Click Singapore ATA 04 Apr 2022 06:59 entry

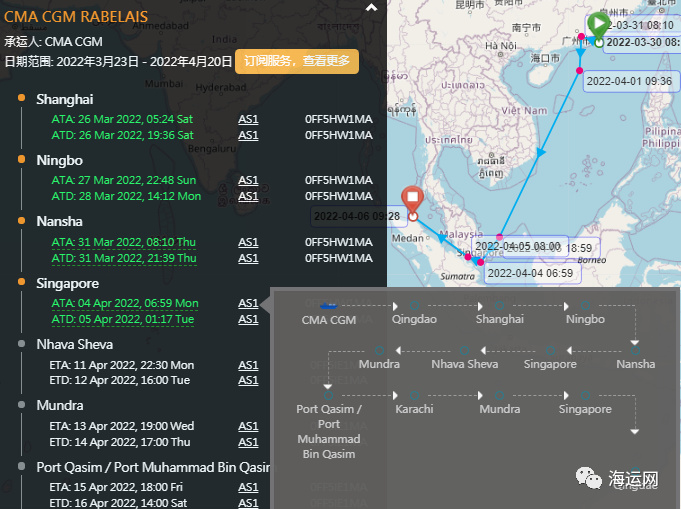point(125,303)
